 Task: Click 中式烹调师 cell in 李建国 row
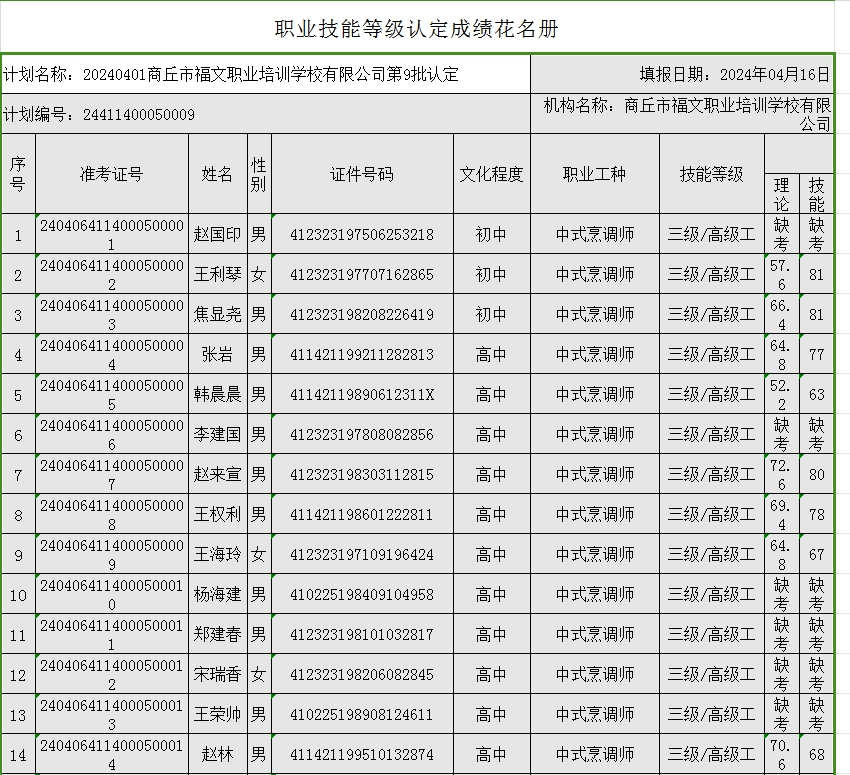[595, 434]
